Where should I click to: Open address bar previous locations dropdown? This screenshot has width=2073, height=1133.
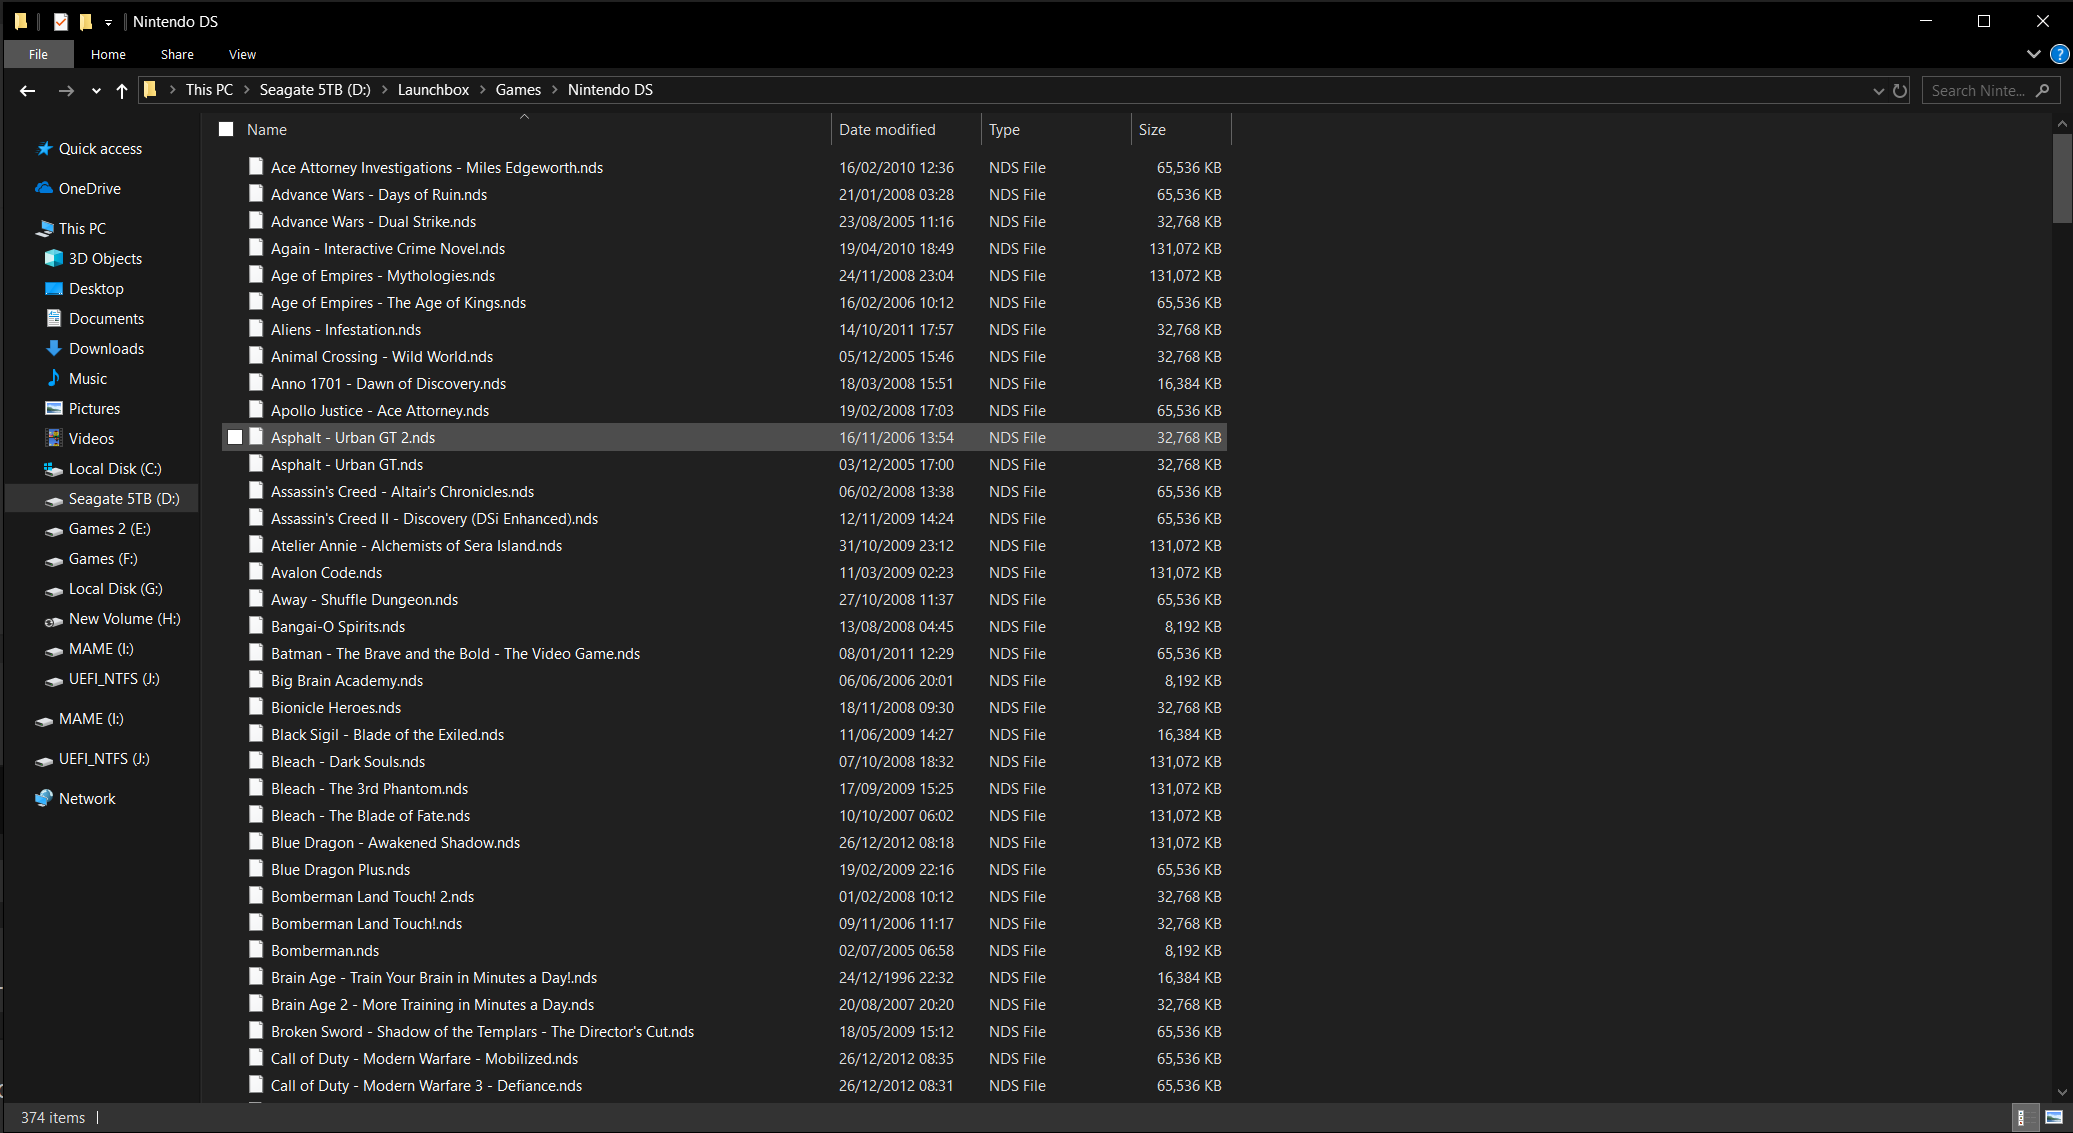point(1878,90)
